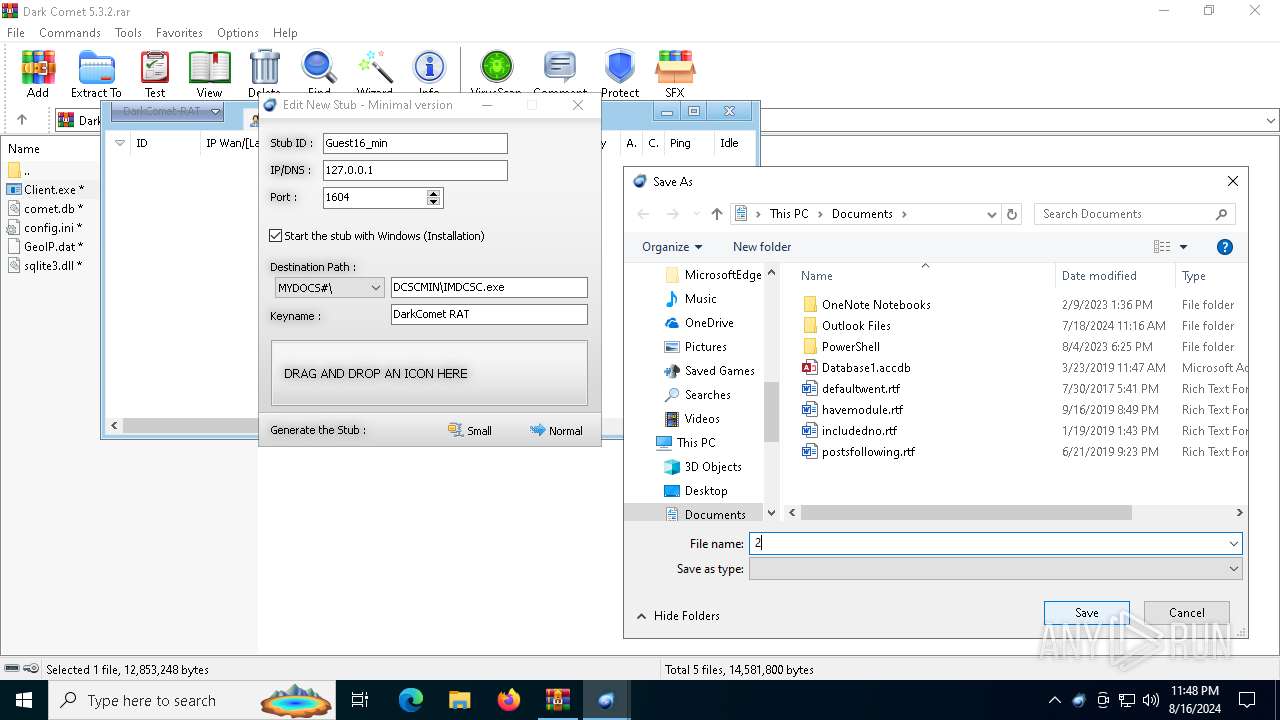The height and width of the screenshot is (720, 1280).
Task: Select Desktop in the folder tree
Action: [705, 491]
